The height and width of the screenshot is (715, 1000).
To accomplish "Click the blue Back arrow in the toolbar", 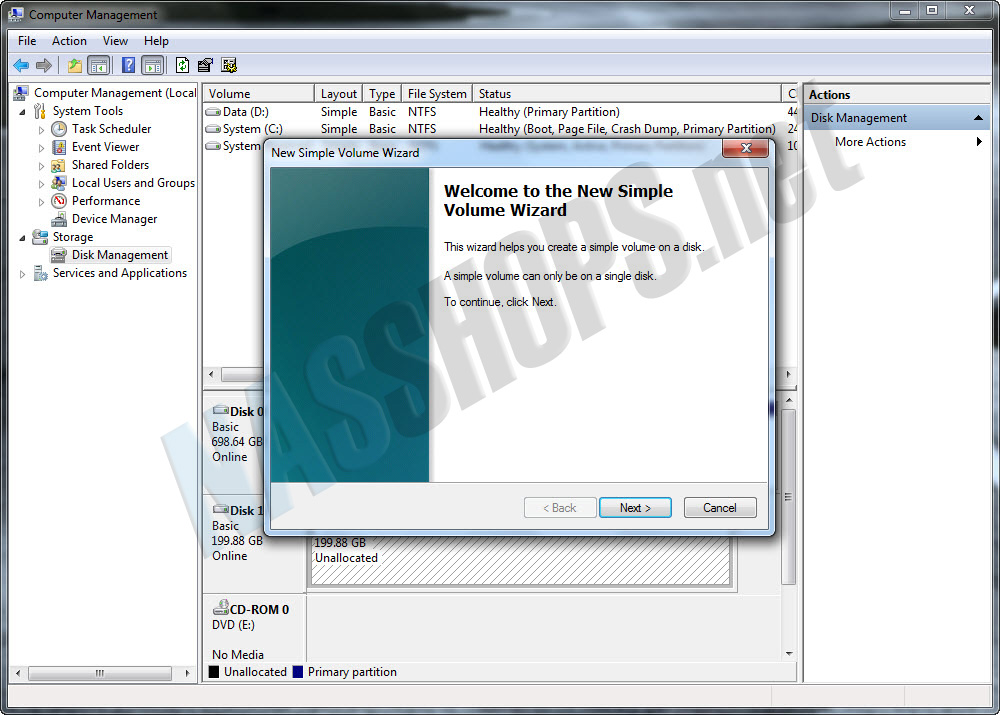I will [x=21, y=65].
